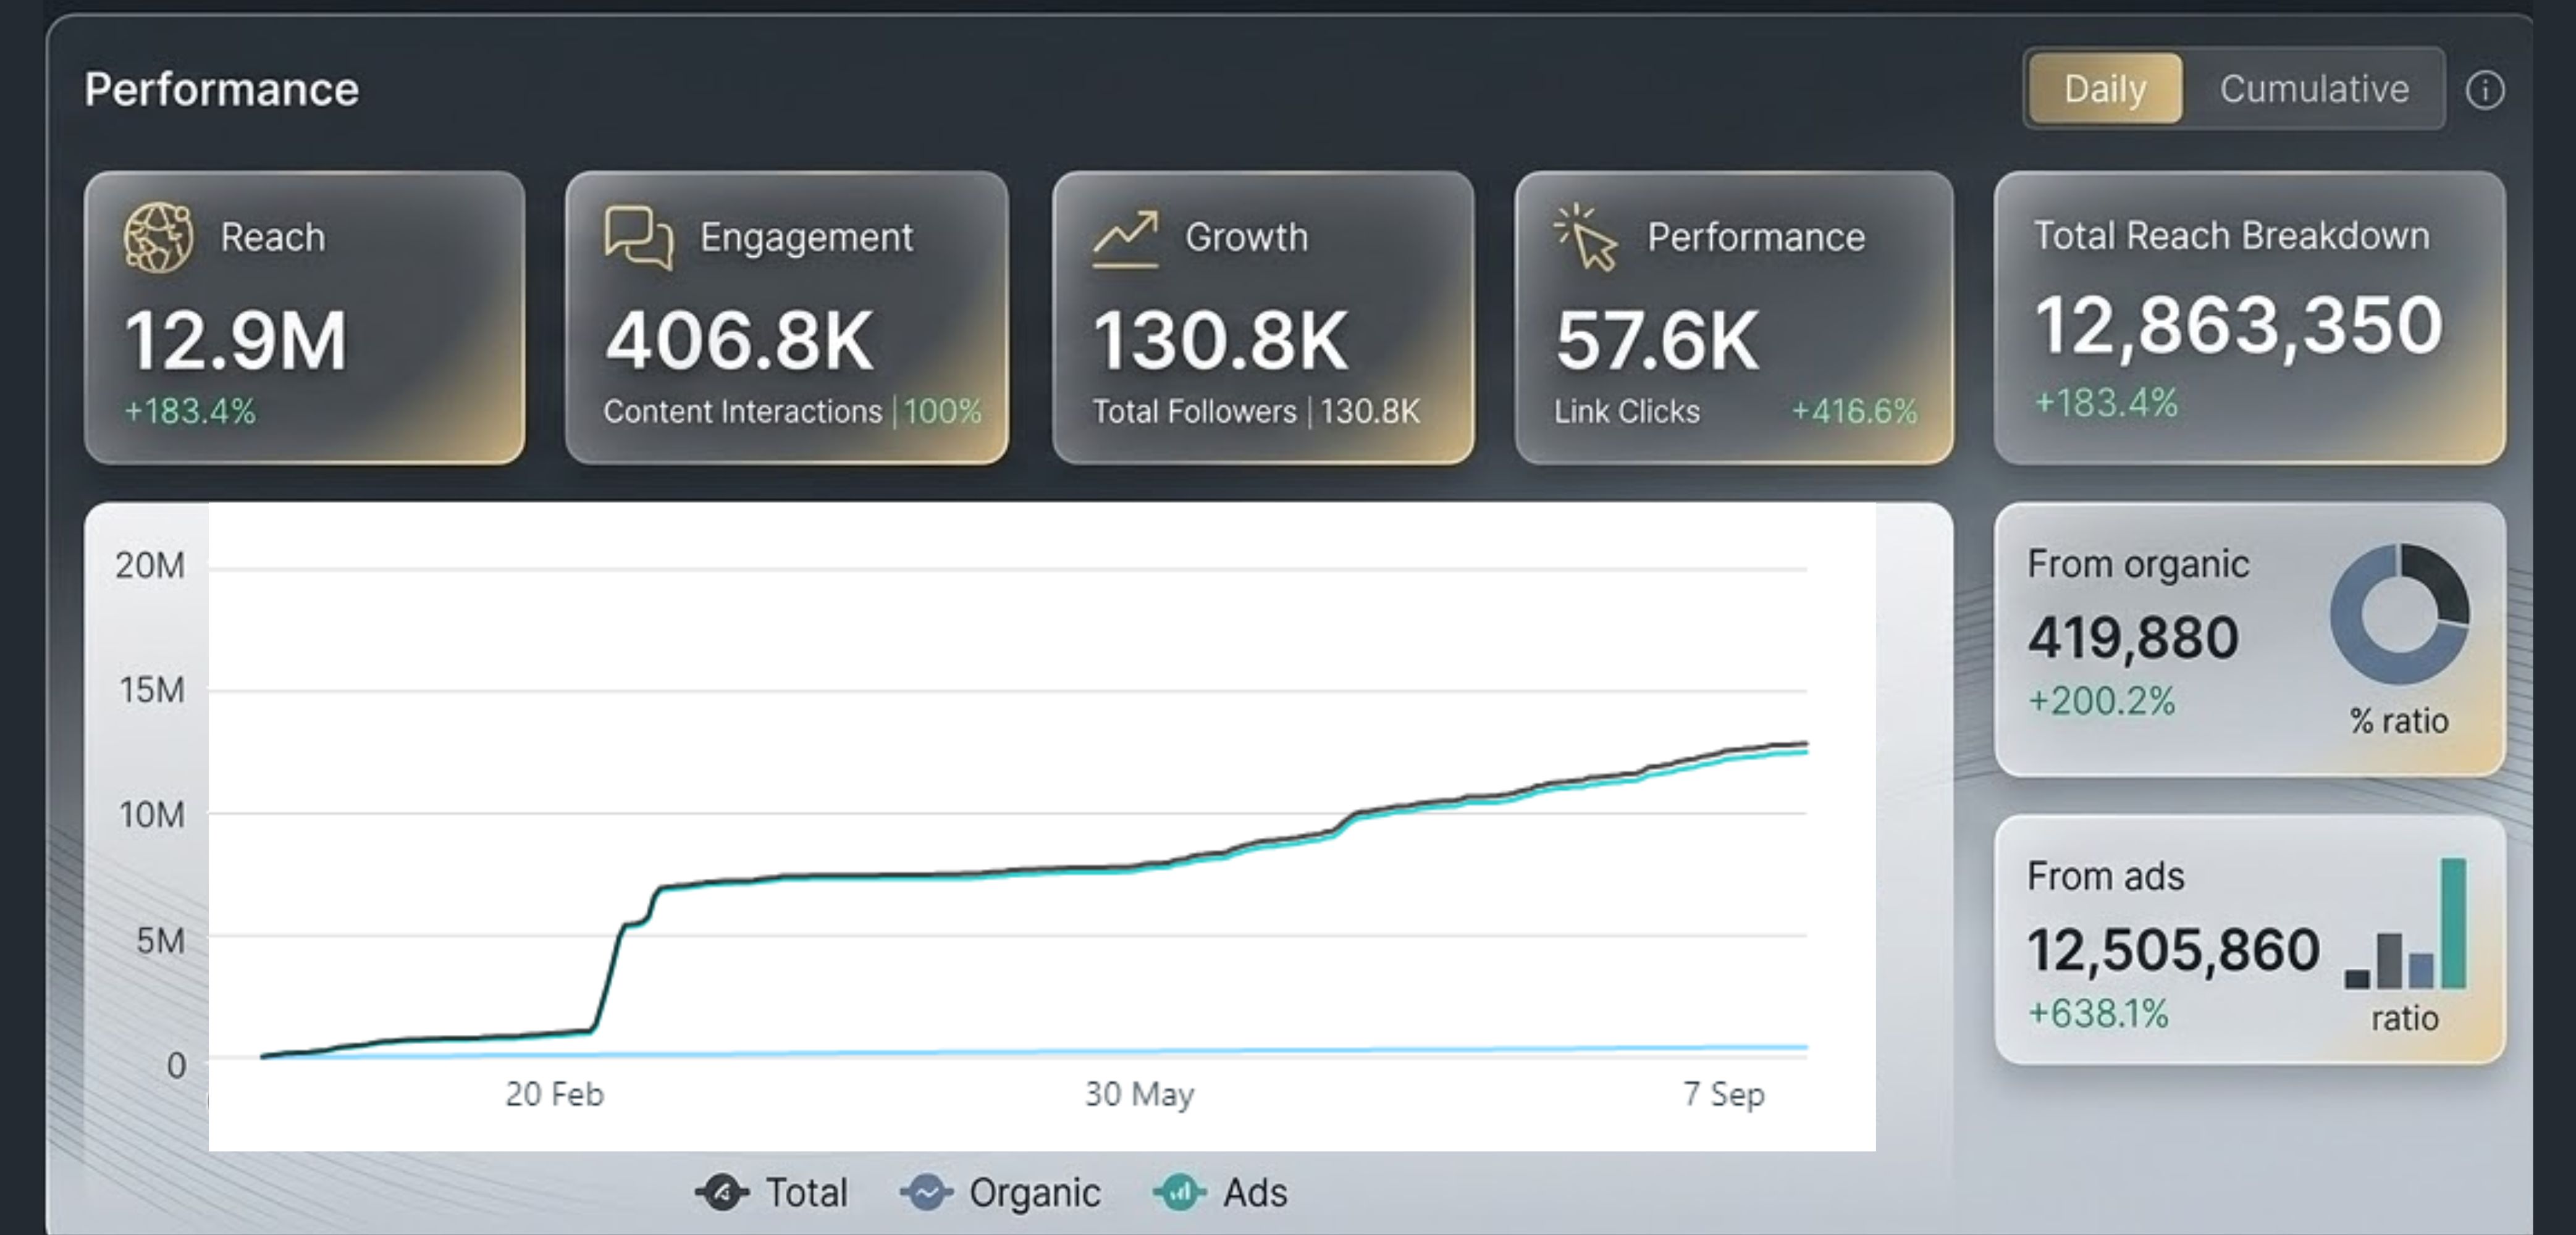The image size is (2576, 1235).
Task: Click the +183.4% change under Reach 12.9M
Action: (190, 411)
